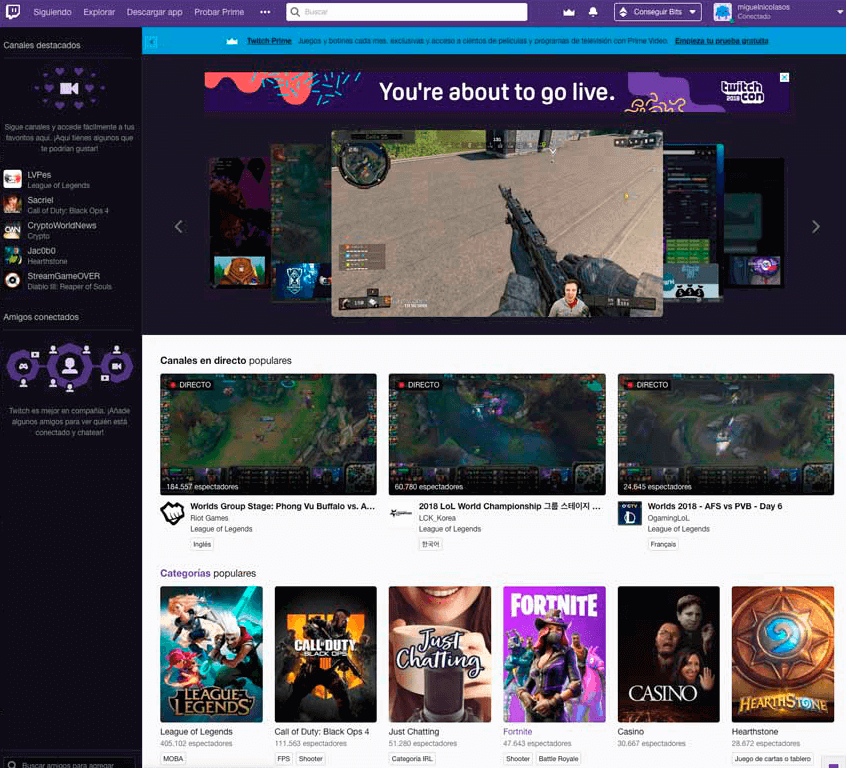Click Juego de cartas o tablero tag
The width and height of the screenshot is (846, 768).
point(773,759)
